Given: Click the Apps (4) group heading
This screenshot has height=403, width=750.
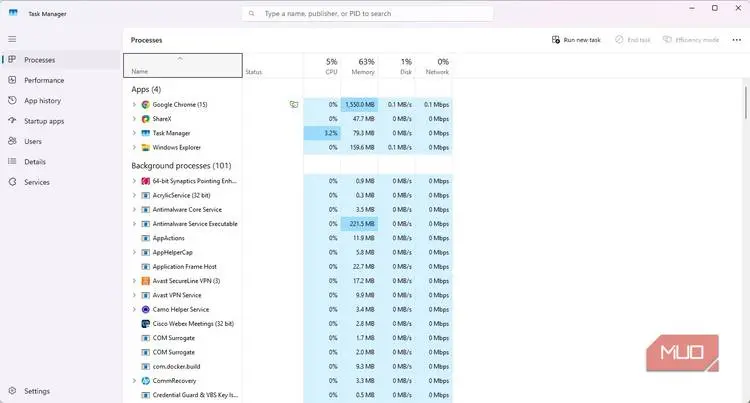Looking at the screenshot, I should 146,89.
